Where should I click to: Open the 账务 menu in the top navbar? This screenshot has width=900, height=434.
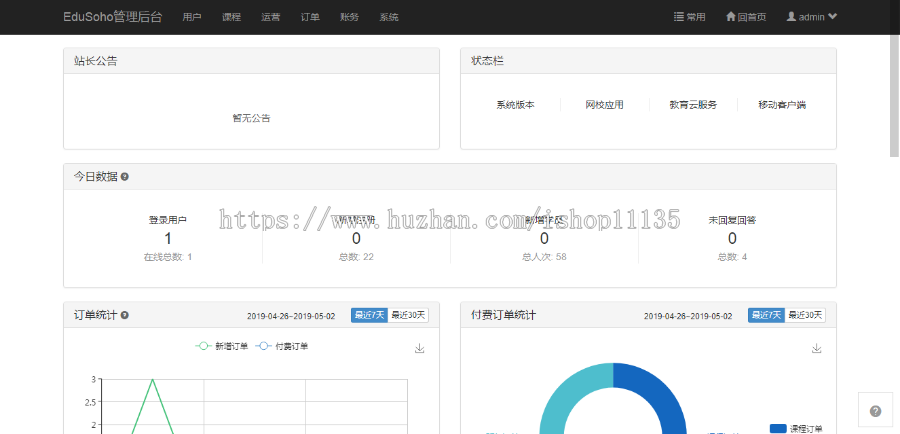click(349, 17)
